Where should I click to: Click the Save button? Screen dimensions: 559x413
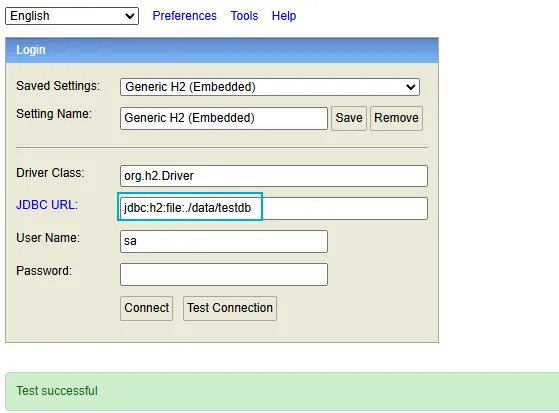349,118
